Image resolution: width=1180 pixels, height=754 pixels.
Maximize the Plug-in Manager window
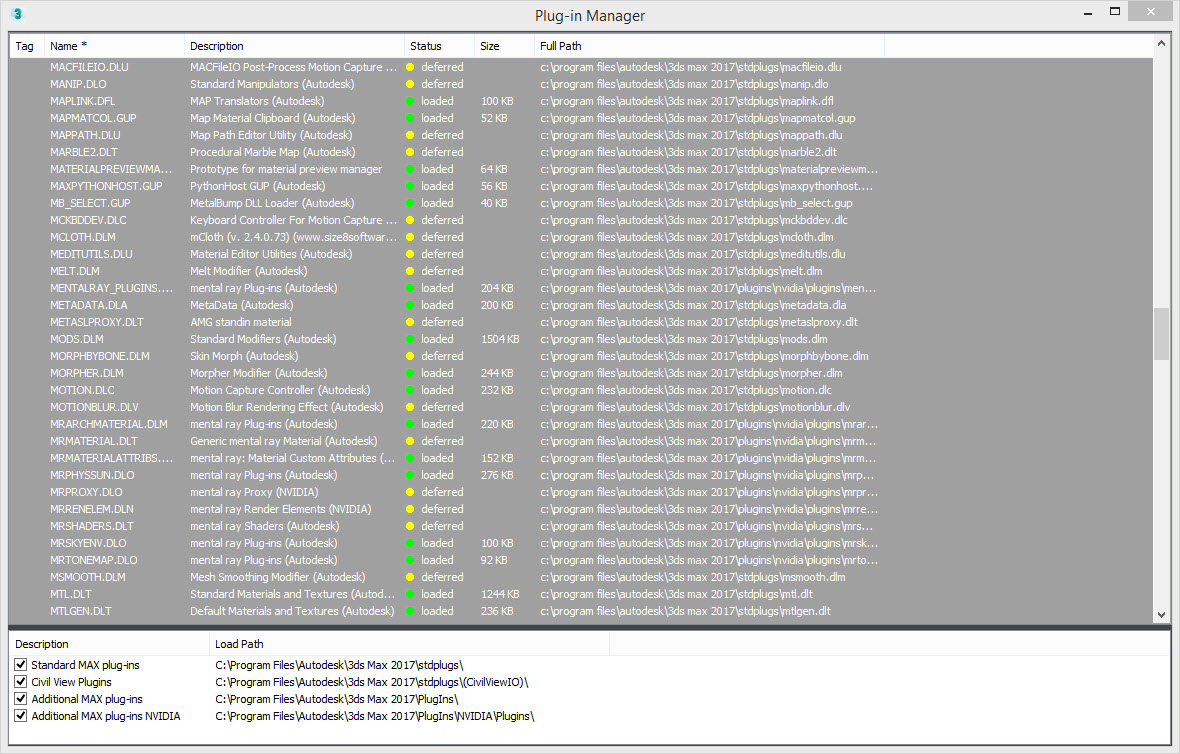click(1115, 11)
